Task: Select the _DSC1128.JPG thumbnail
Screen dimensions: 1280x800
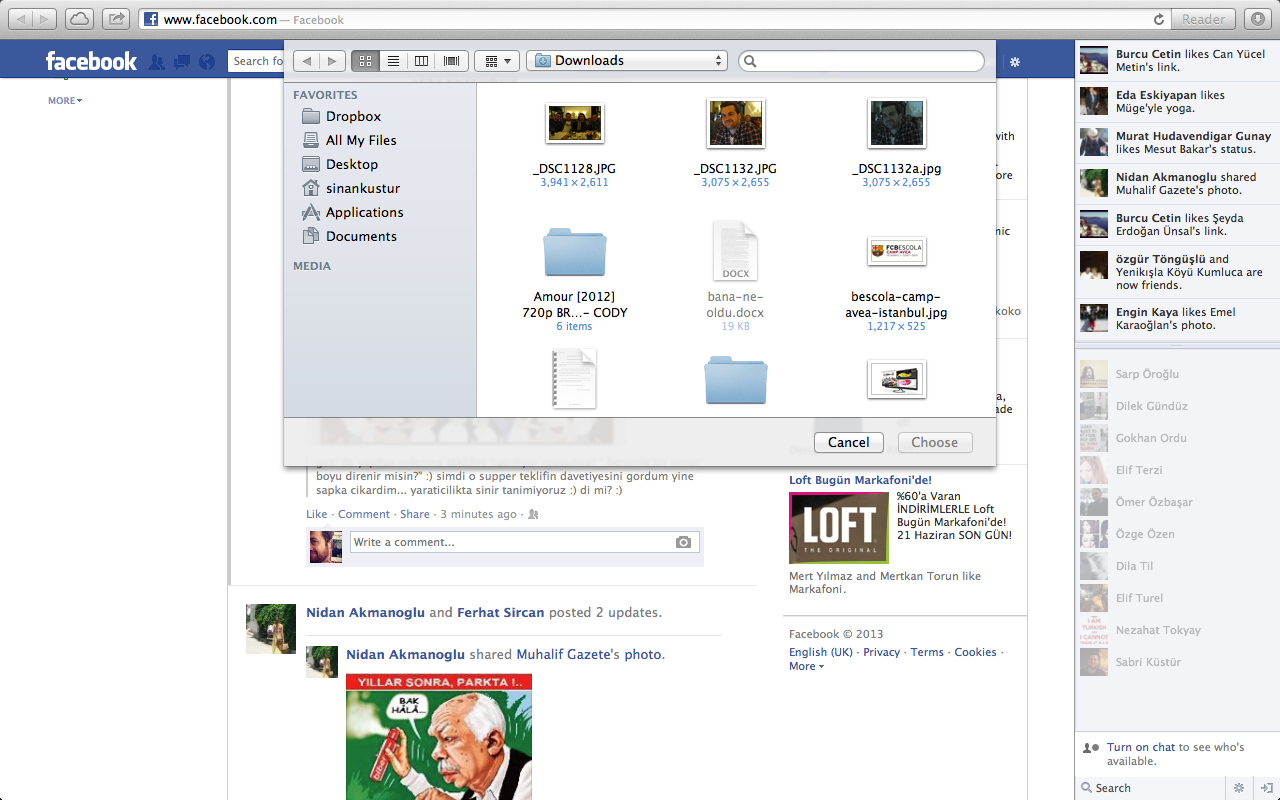Action: tap(574, 124)
